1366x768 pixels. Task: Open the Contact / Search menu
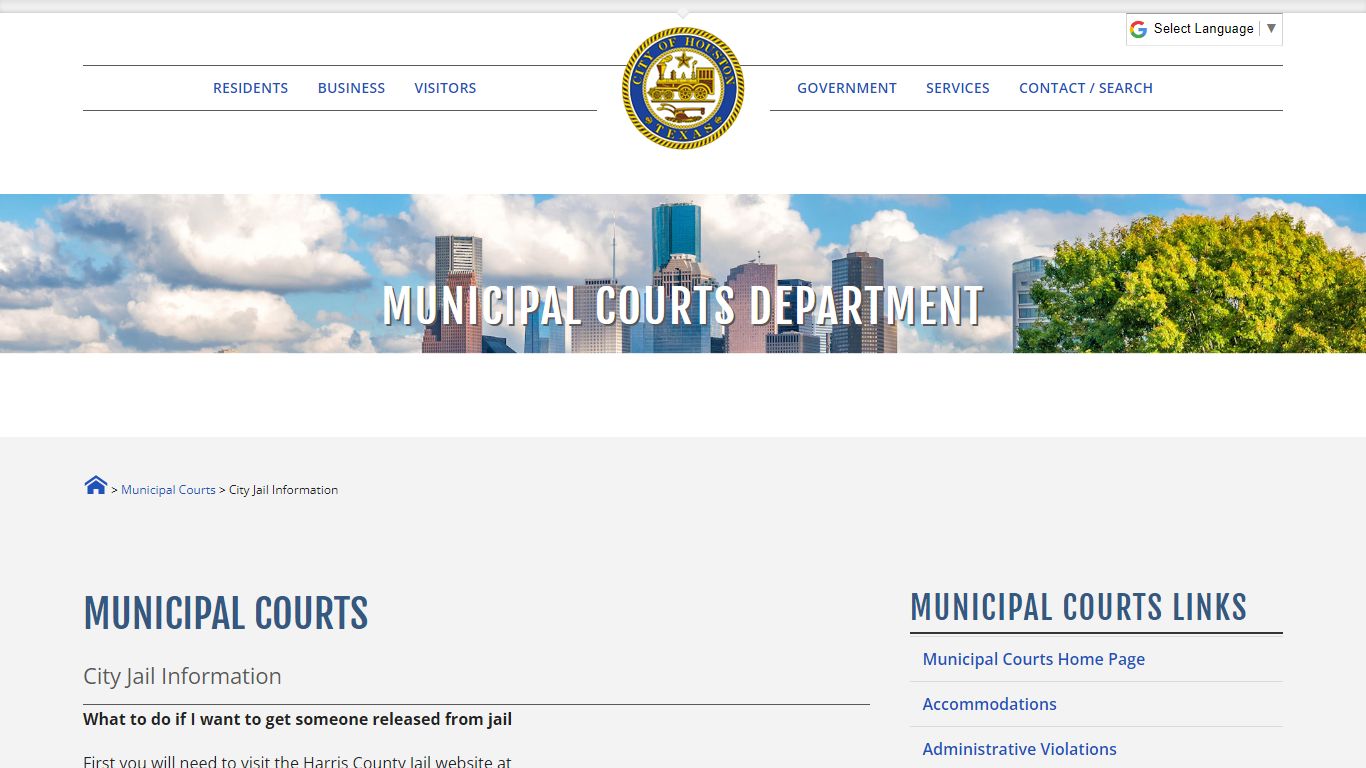pos(1086,88)
